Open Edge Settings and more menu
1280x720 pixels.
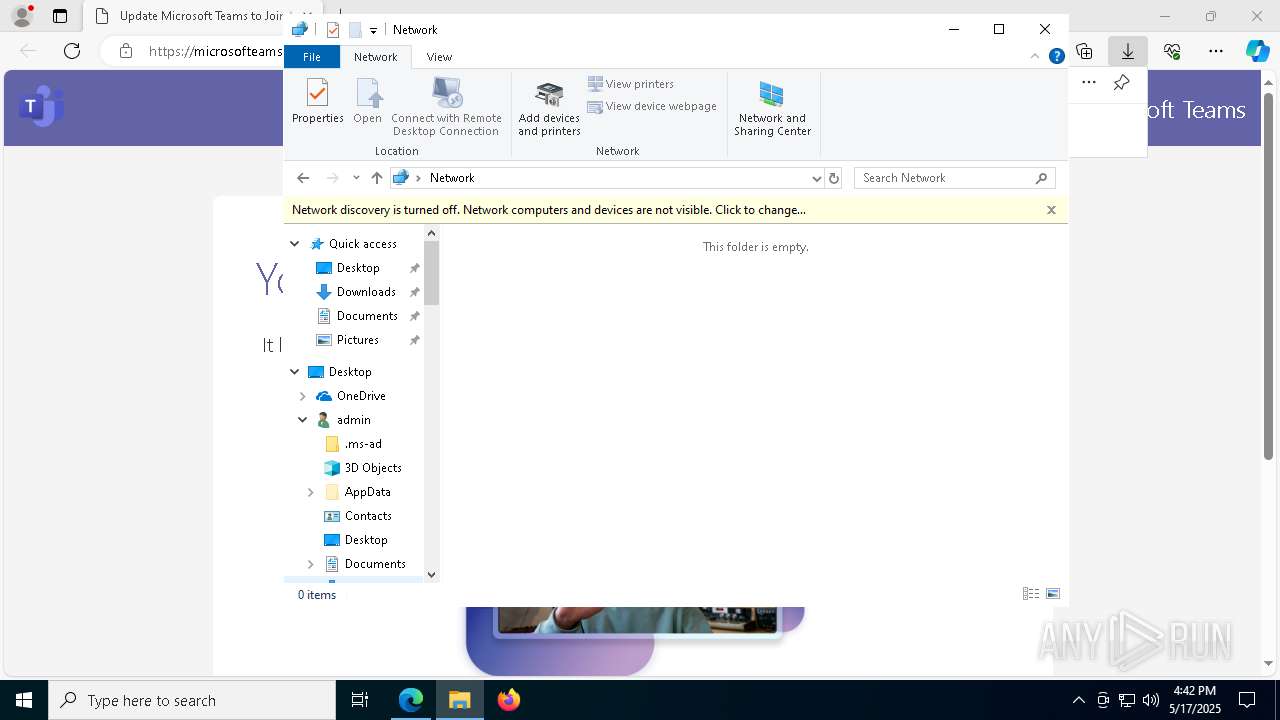(x=1216, y=51)
